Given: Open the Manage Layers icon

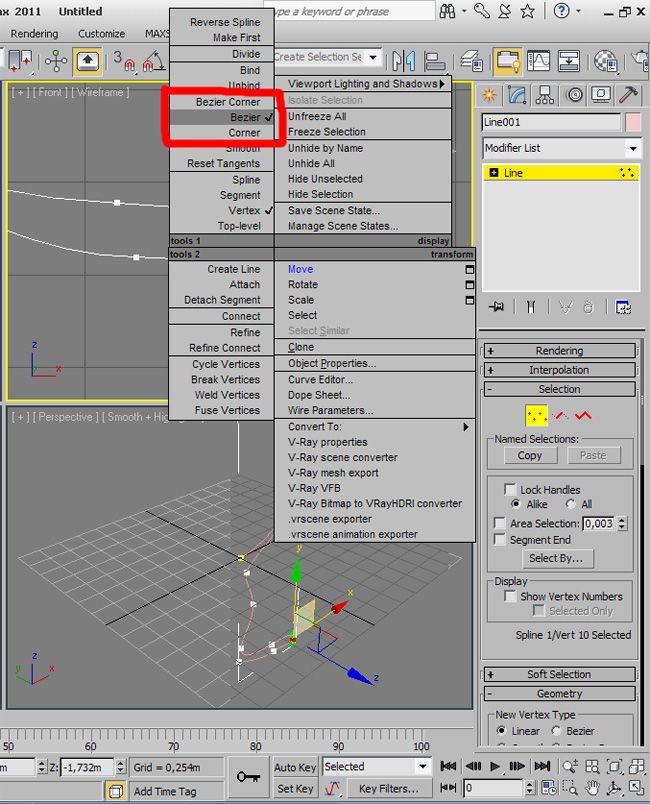Looking at the screenshot, I should (472, 61).
